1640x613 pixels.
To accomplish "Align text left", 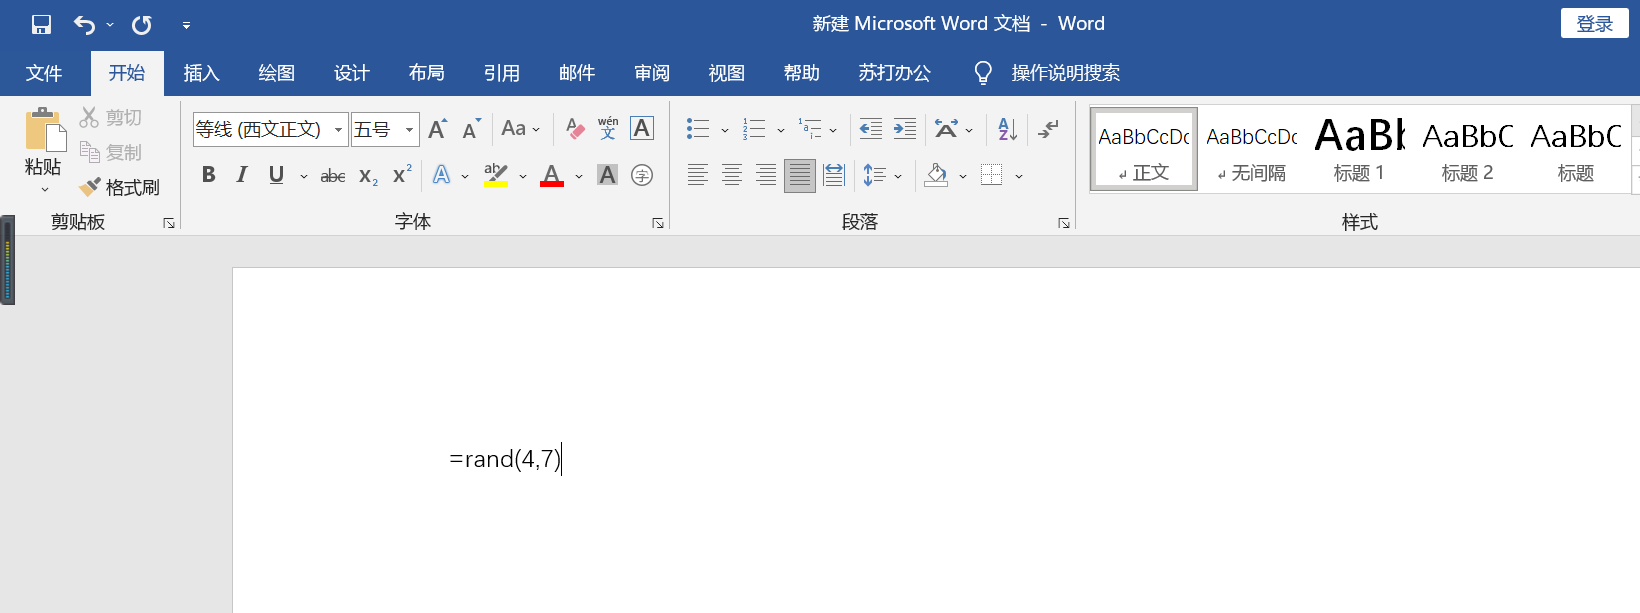I will coord(698,176).
